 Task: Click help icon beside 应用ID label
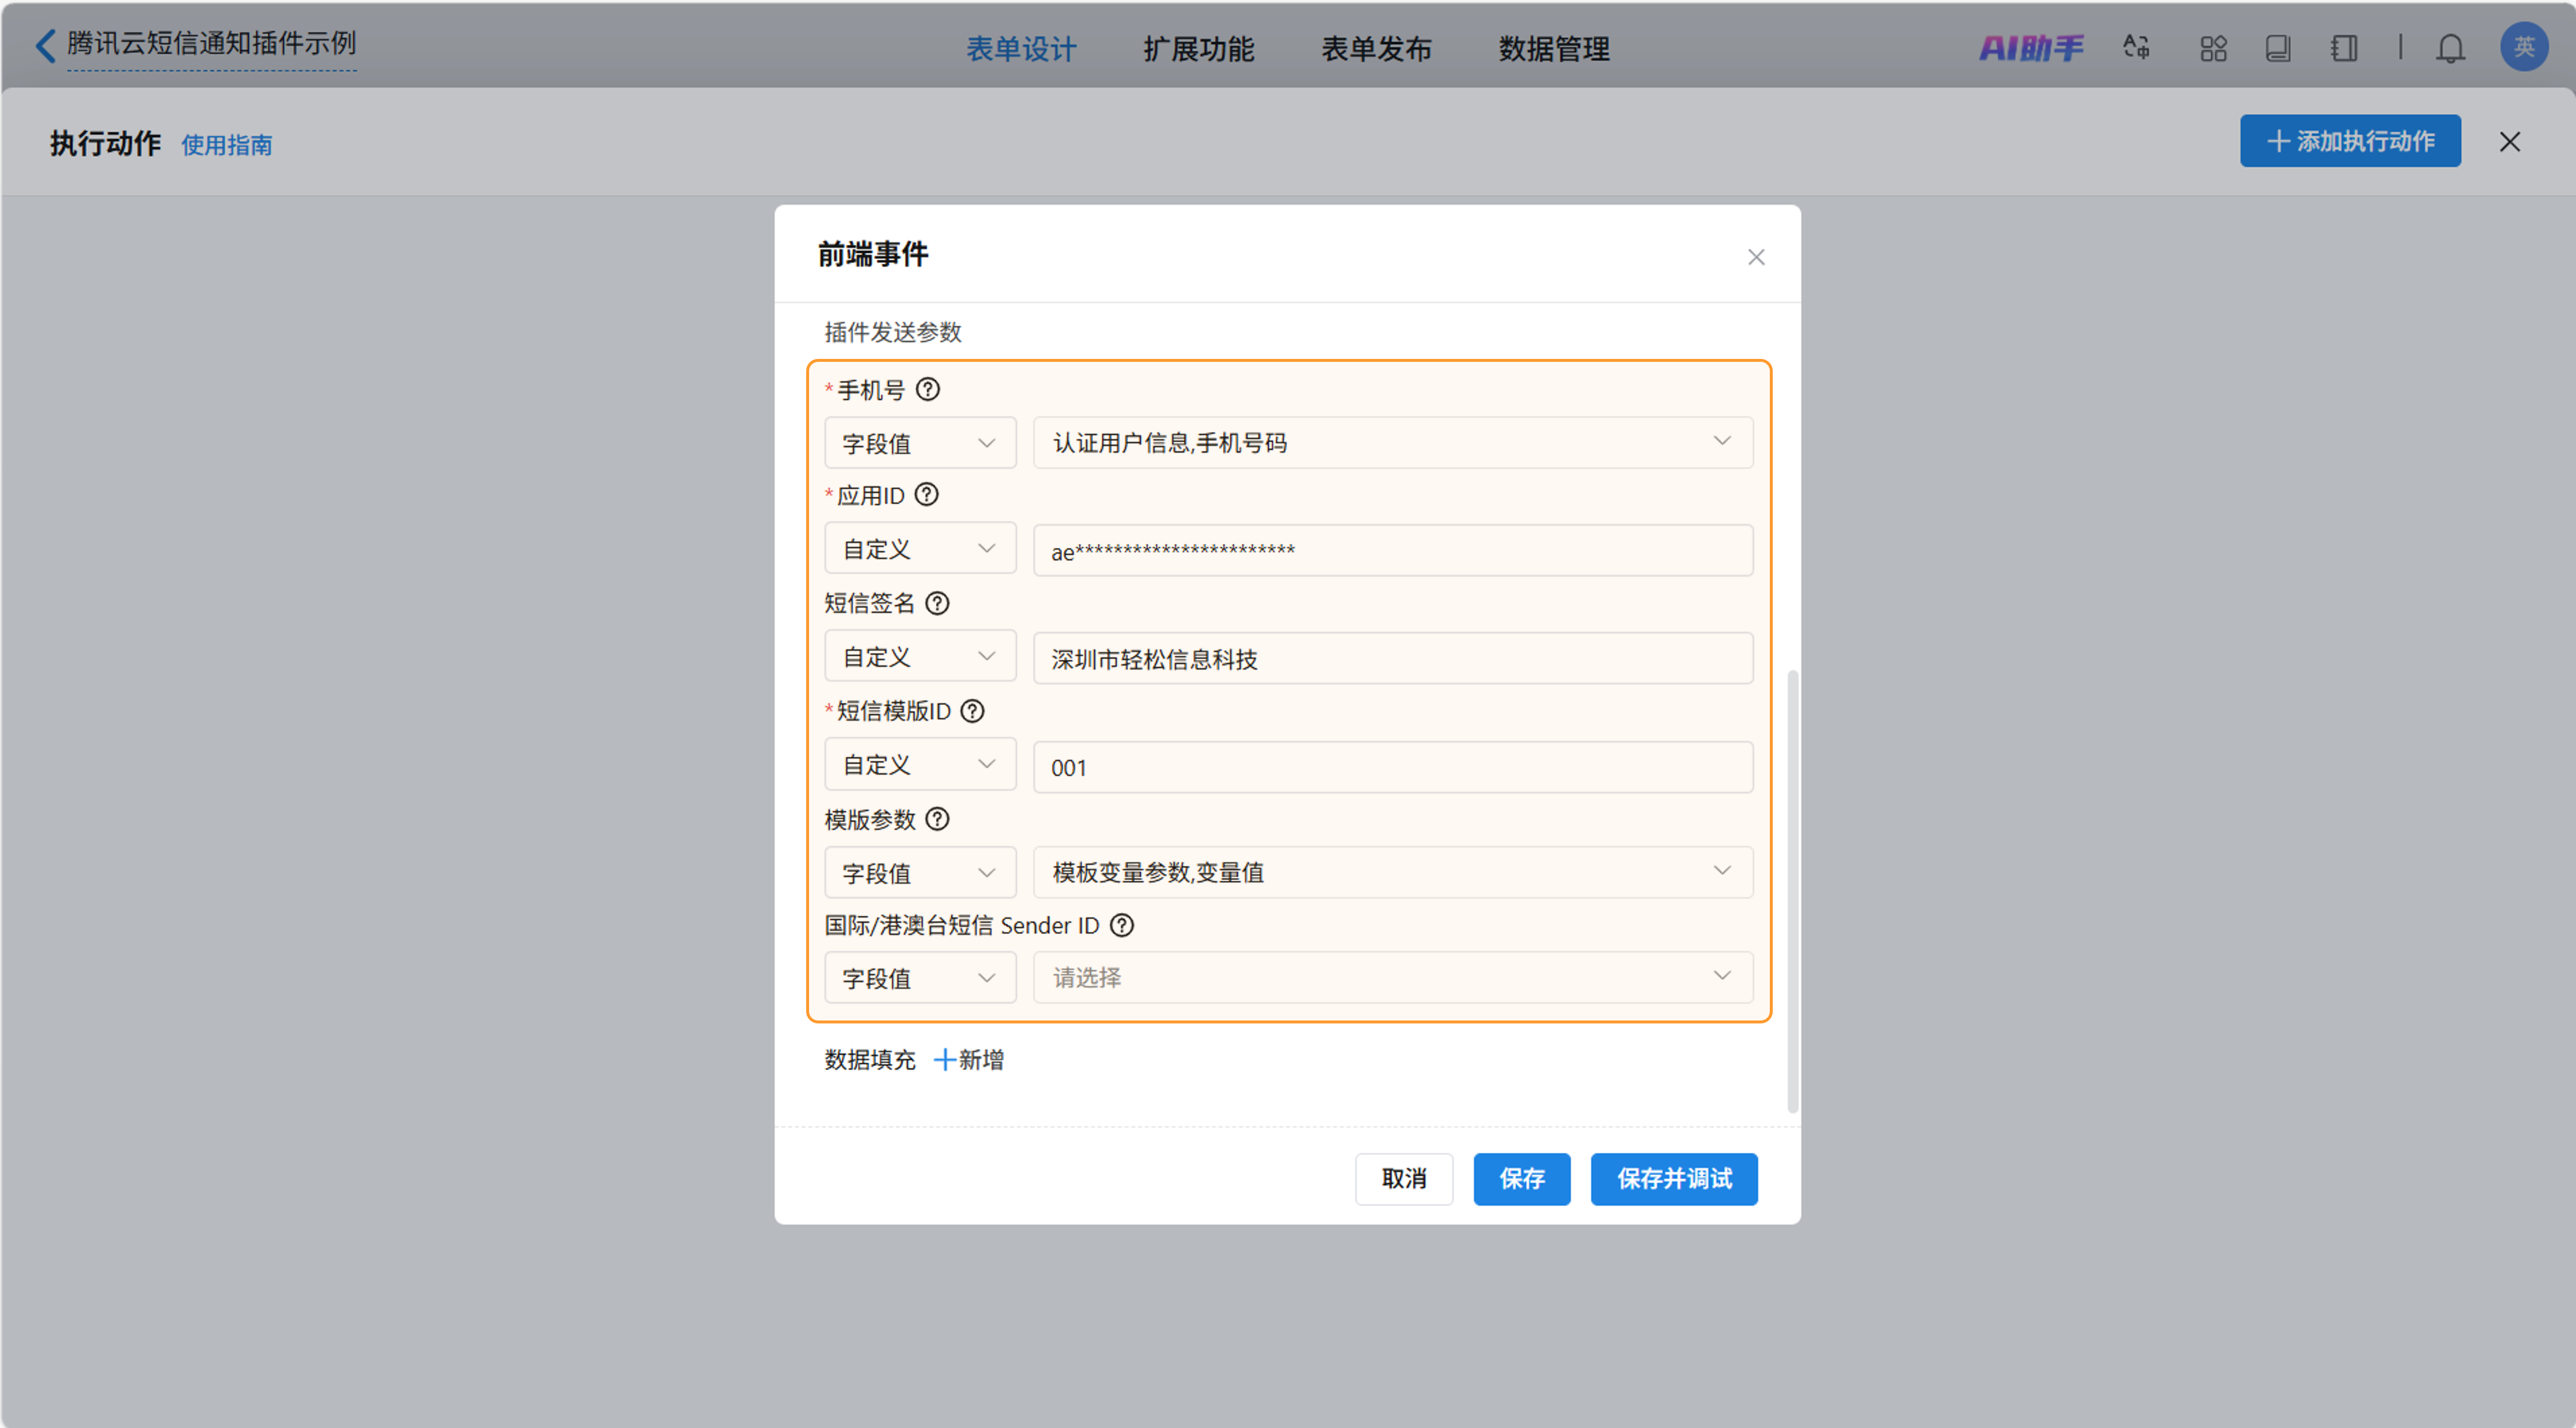click(926, 495)
